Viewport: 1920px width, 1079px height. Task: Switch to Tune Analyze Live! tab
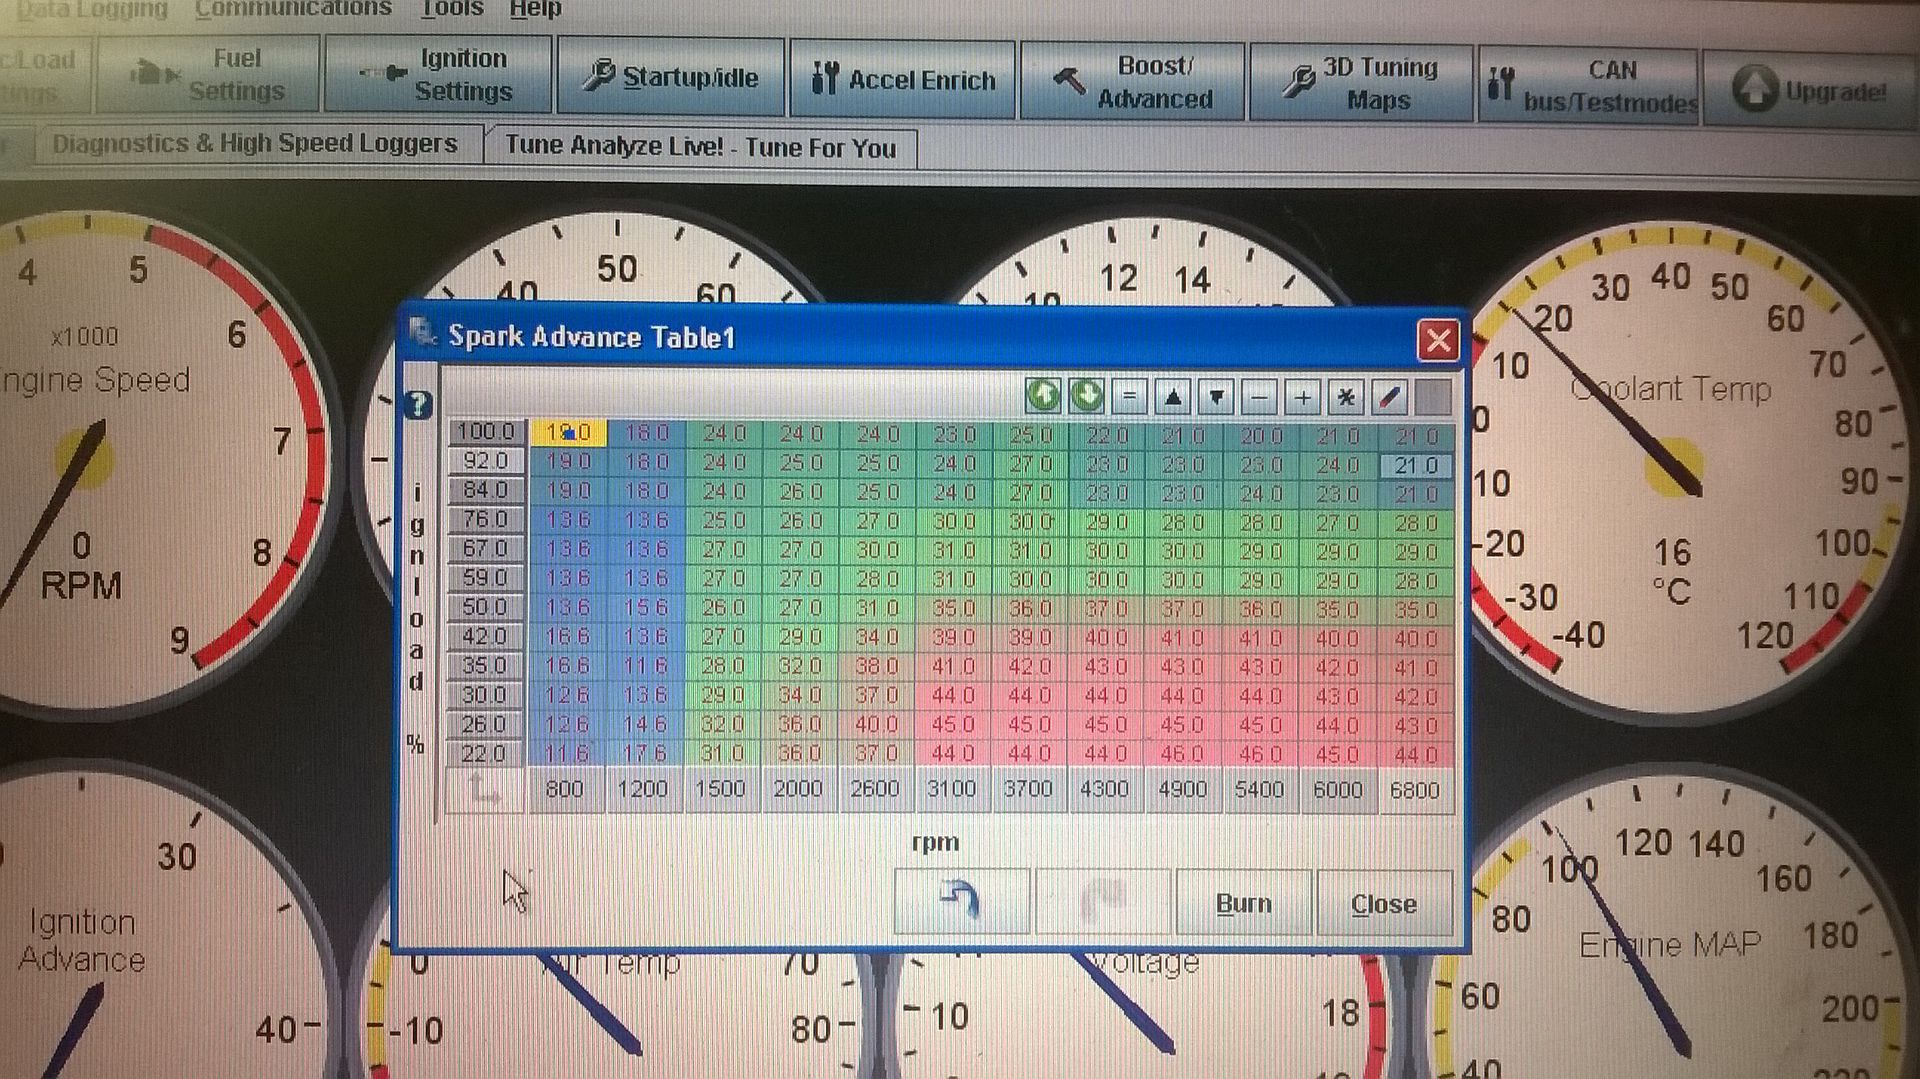[x=700, y=147]
